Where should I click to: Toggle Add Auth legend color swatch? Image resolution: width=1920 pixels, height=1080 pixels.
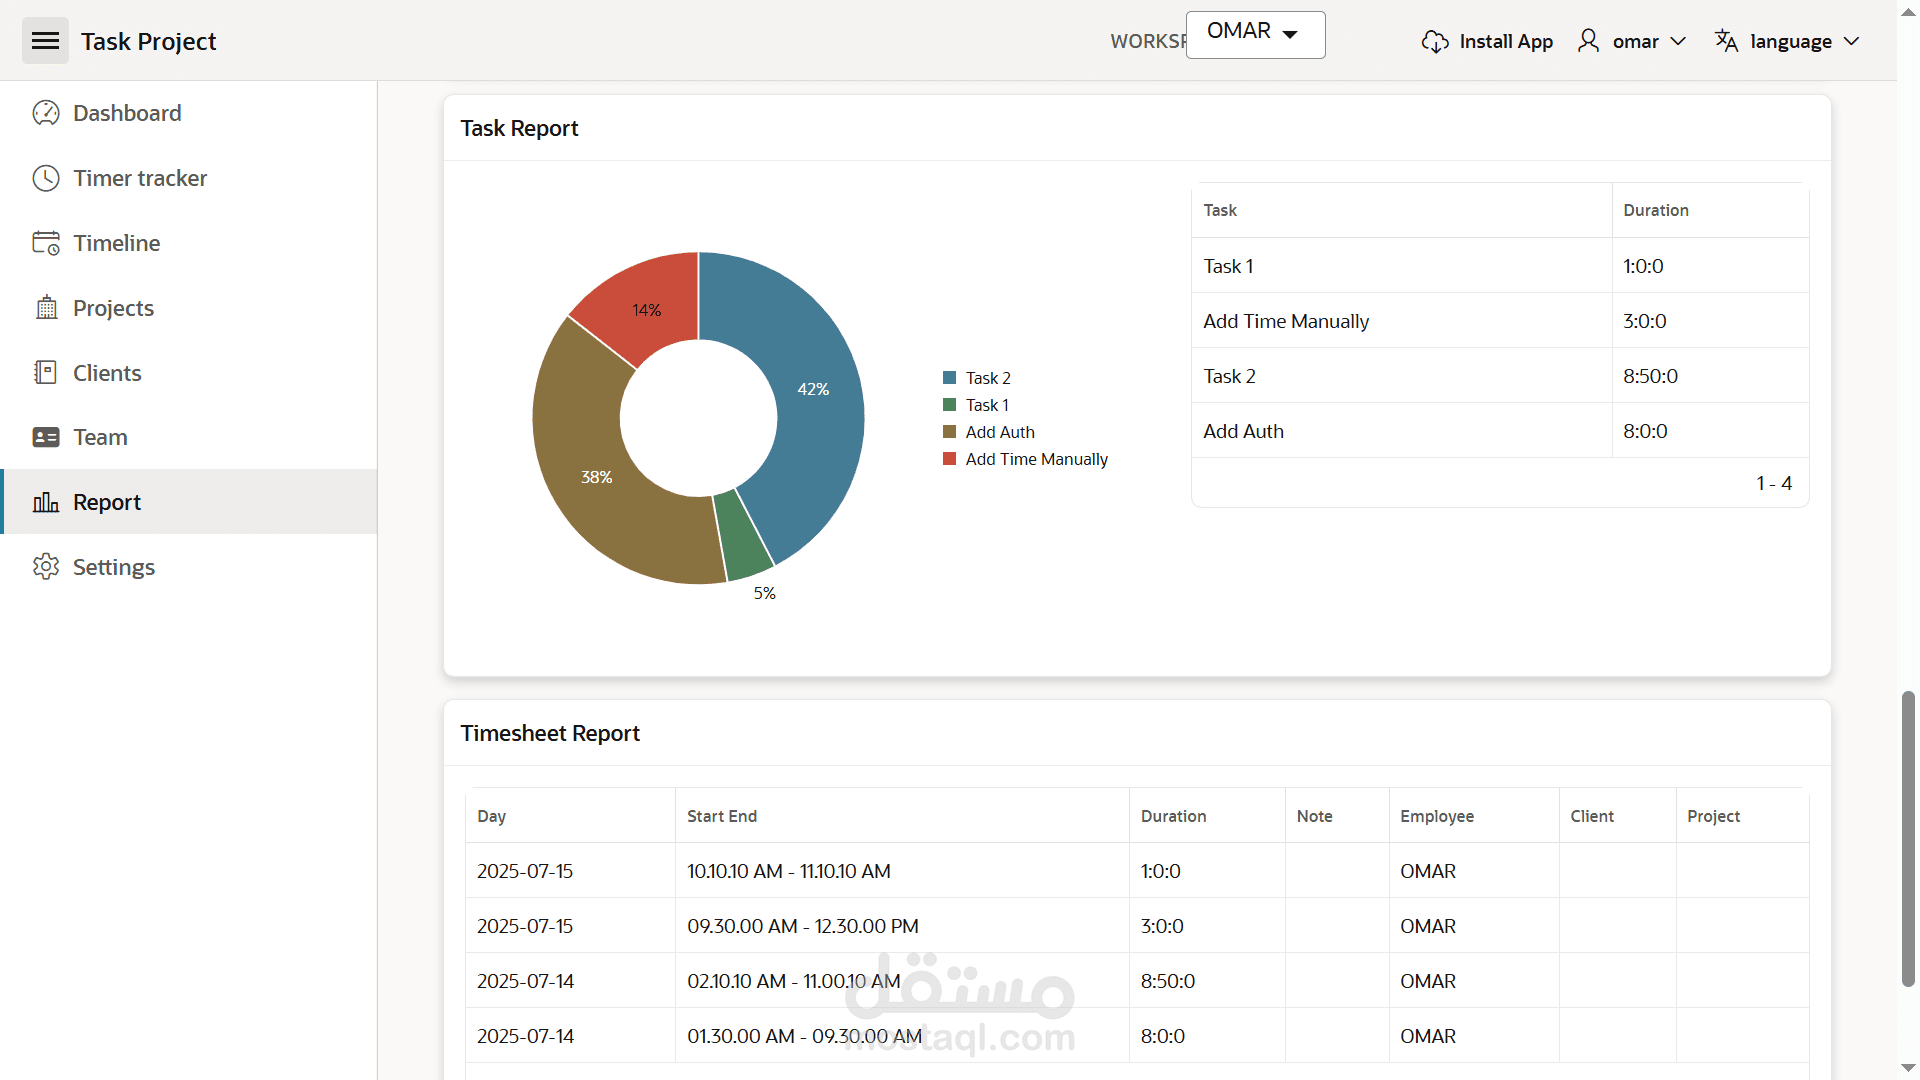click(x=949, y=432)
